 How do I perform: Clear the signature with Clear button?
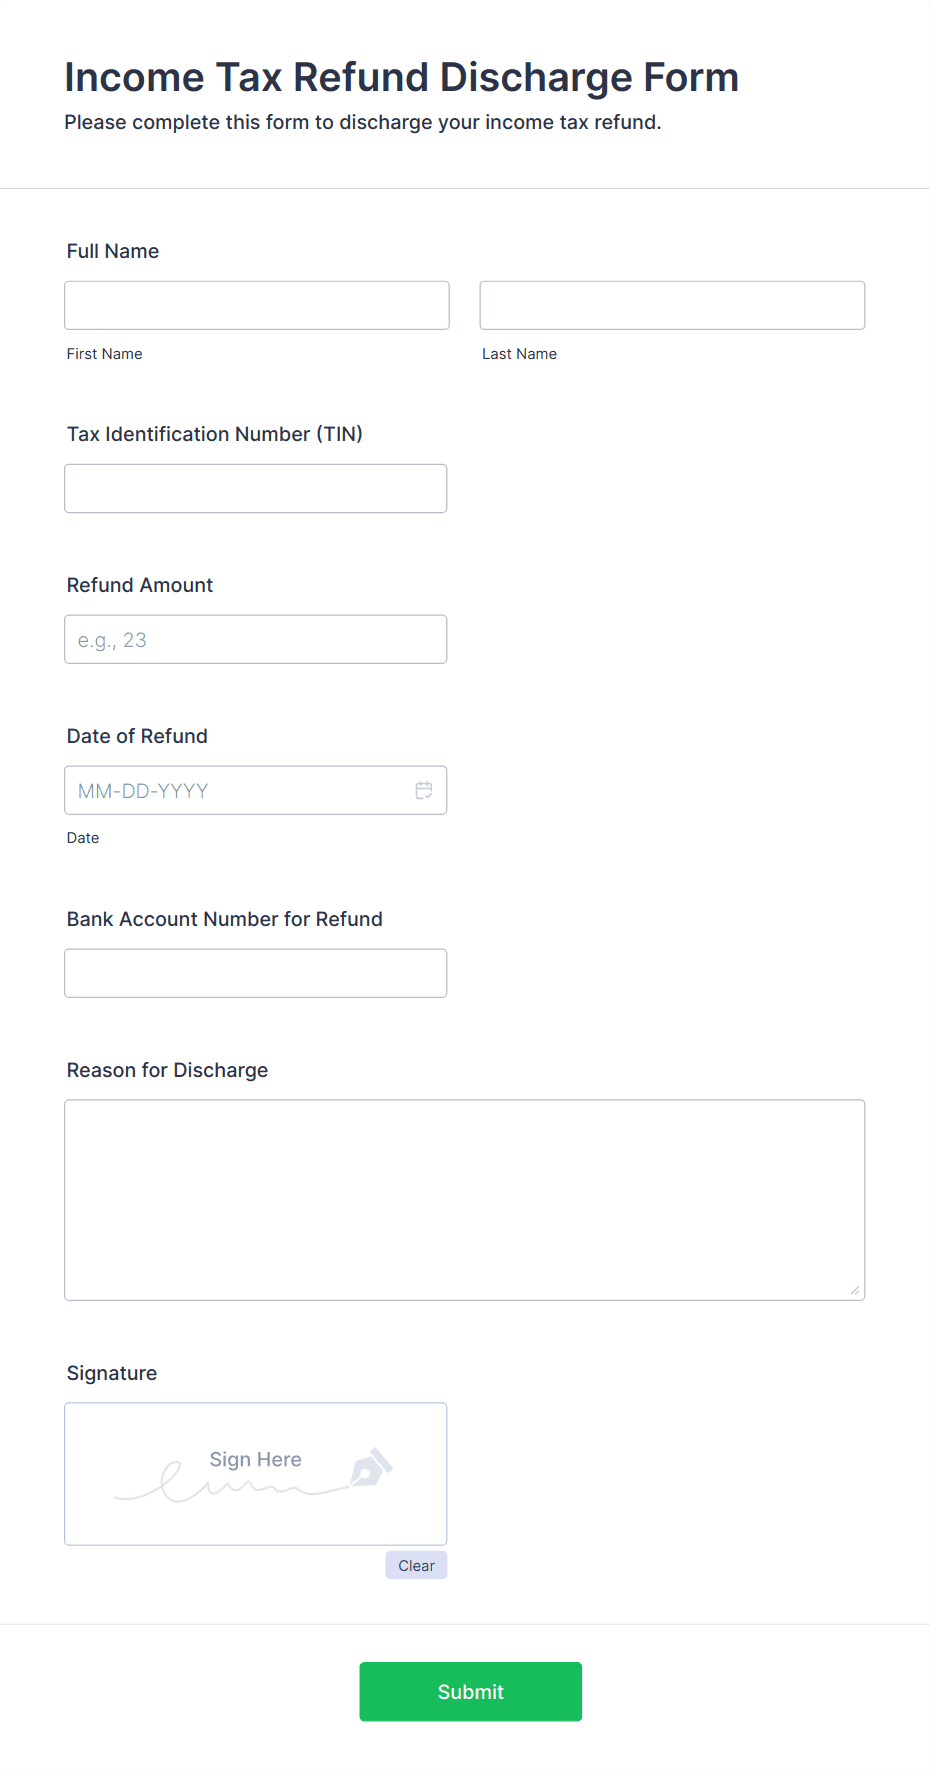click(416, 1565)
